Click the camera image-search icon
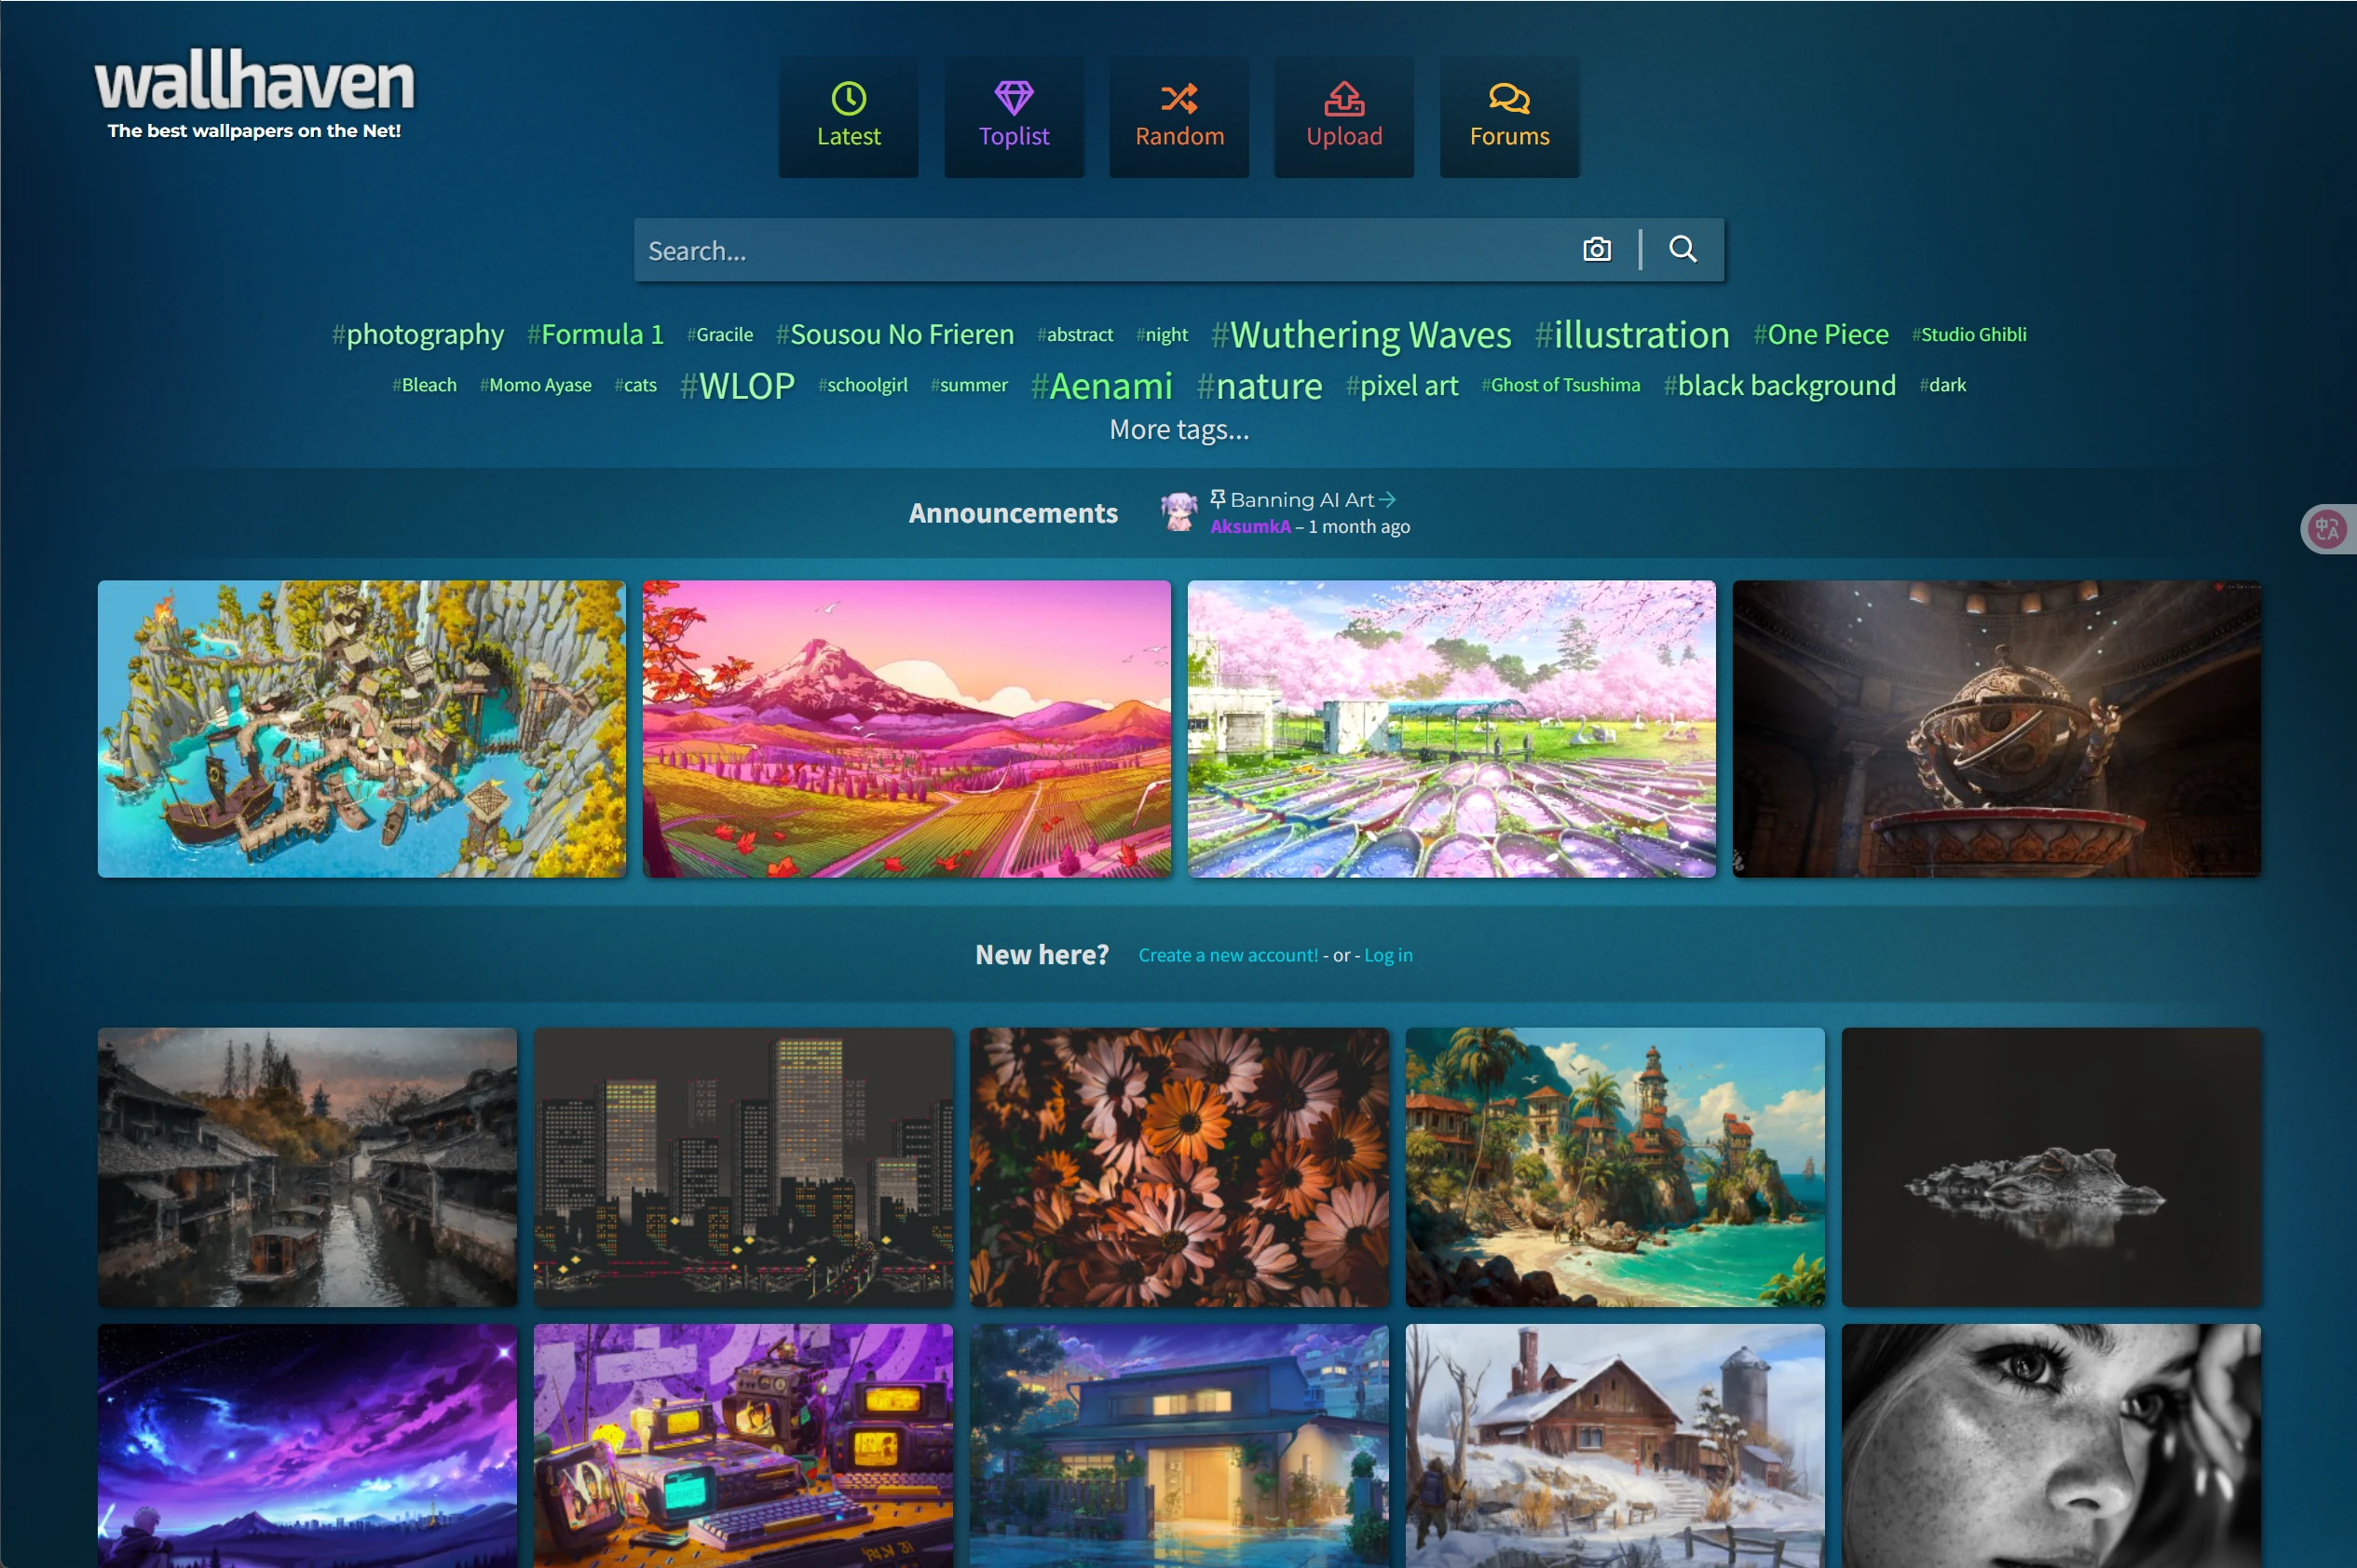Viewport: 2357px width, 1568px height. (x=1596, y=249)
